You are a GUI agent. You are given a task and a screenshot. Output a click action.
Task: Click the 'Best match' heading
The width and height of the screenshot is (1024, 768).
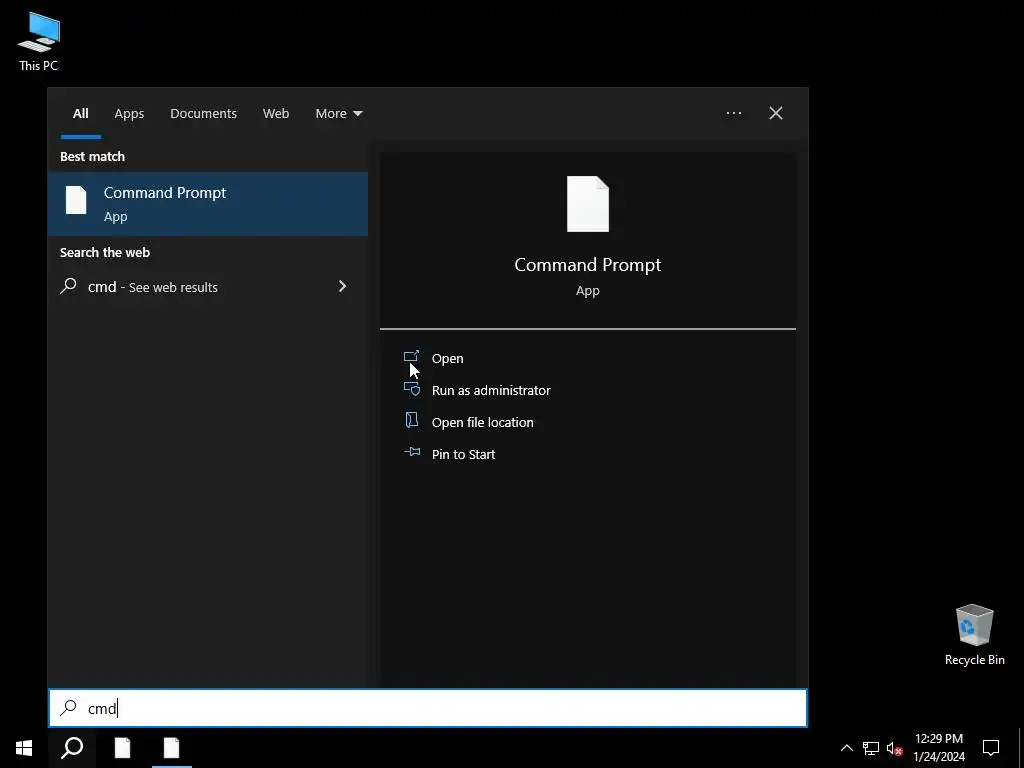92,157
